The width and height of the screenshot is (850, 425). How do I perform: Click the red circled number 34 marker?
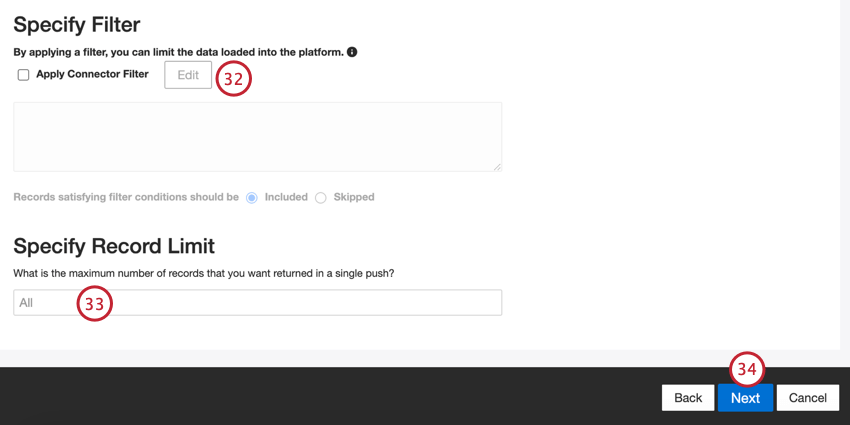(x=747, y=369)
